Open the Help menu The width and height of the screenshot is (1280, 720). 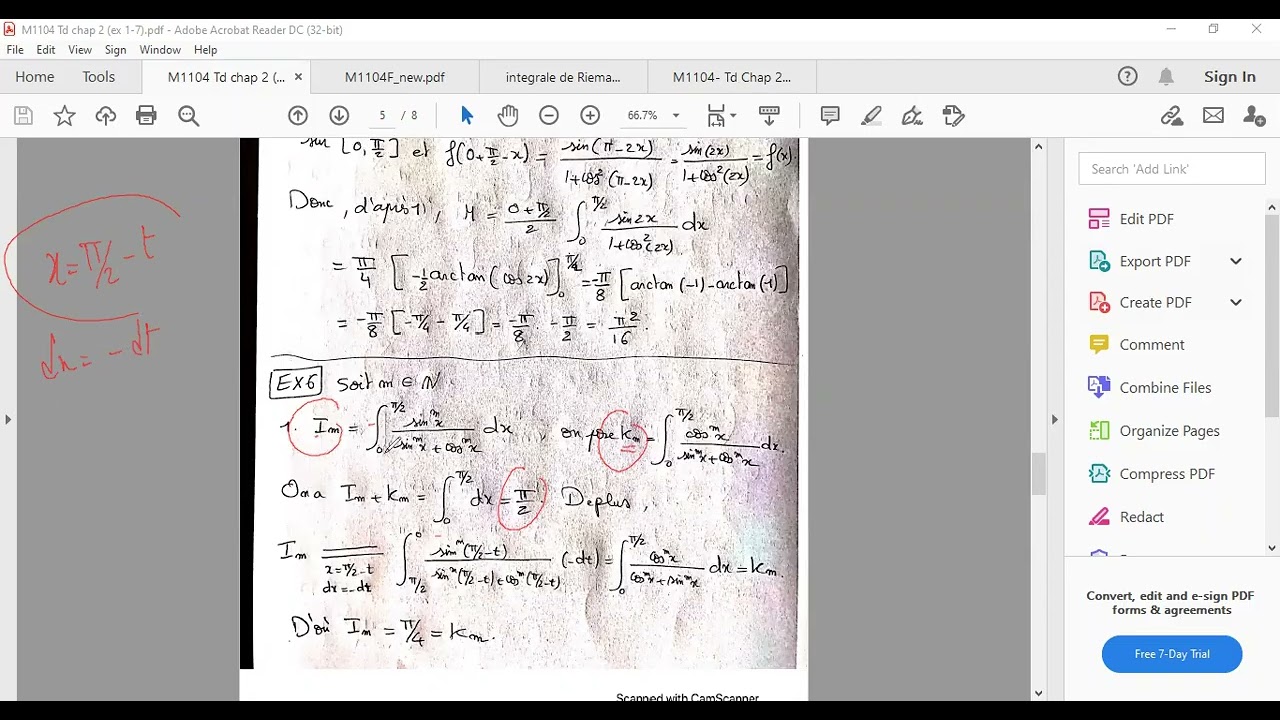tap(205, 50)
